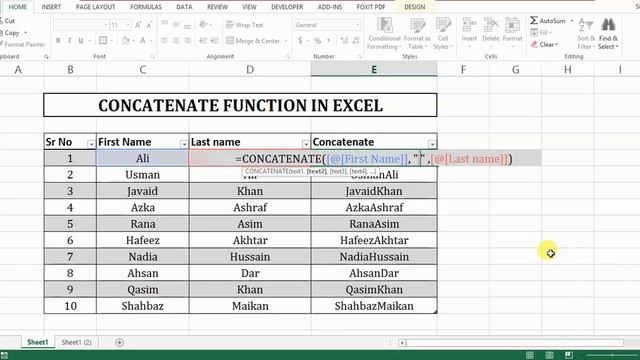Click Merge & Center
Viewport: 640px width, 360px height.
pyautogui.click(x=253, y=40)
